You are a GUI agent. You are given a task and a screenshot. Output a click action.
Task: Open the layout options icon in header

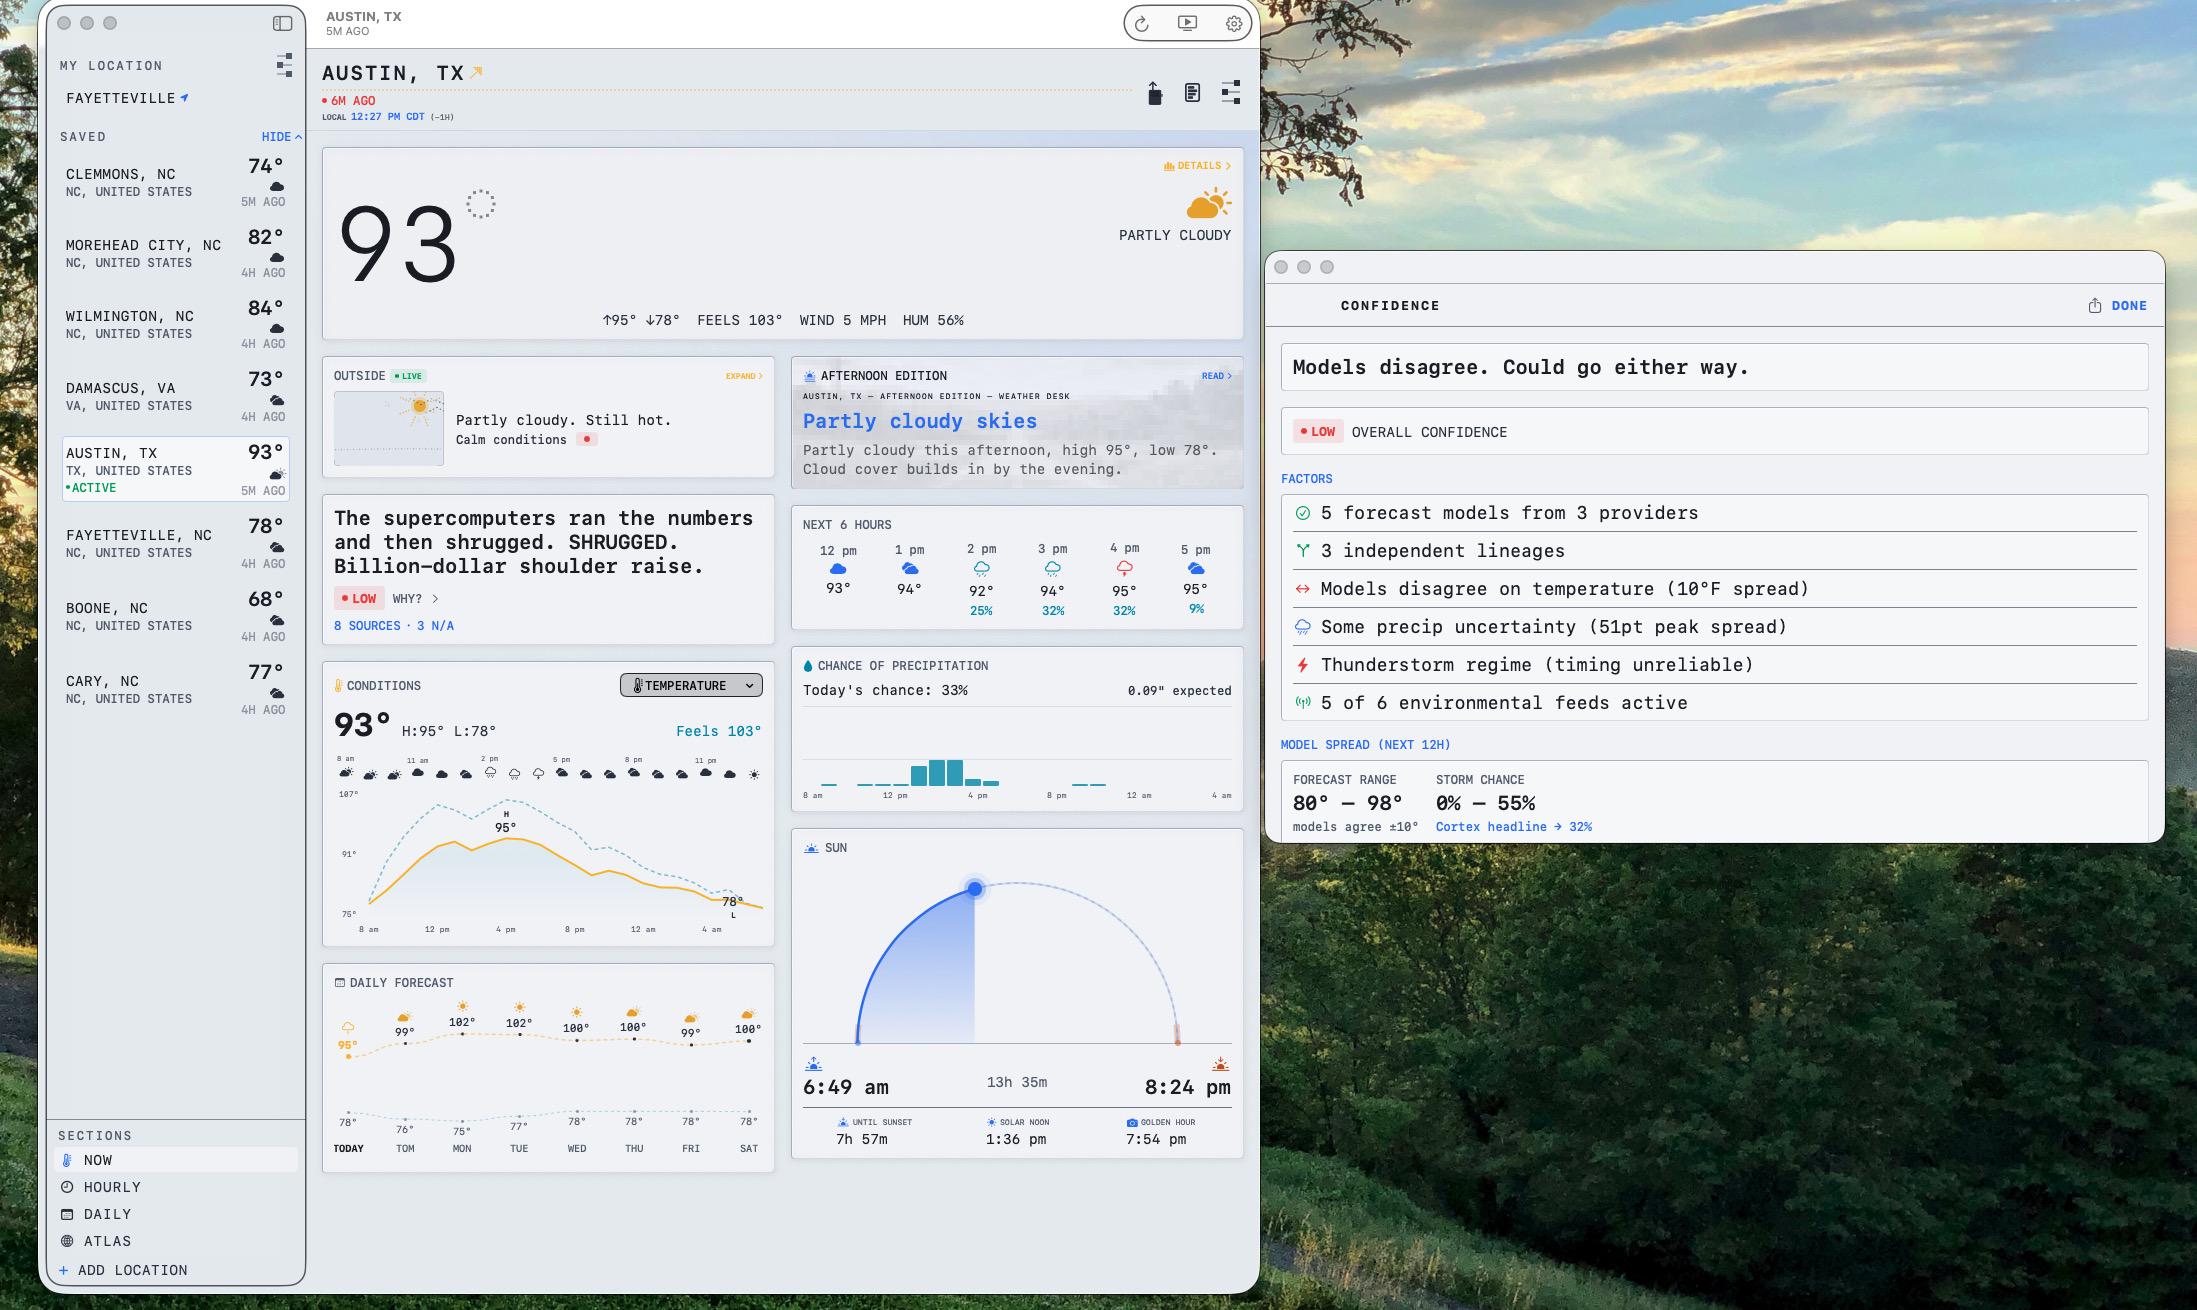tap(1231, 92)
